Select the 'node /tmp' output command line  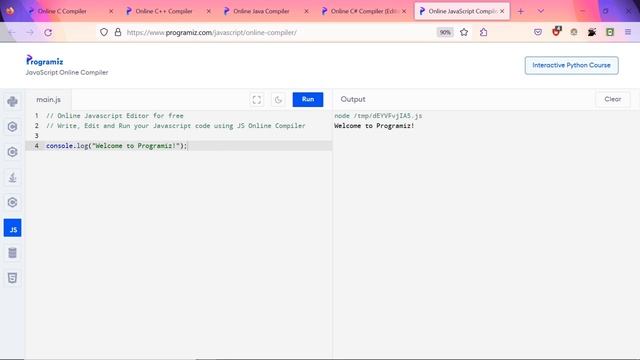click(x=378, y=116)
